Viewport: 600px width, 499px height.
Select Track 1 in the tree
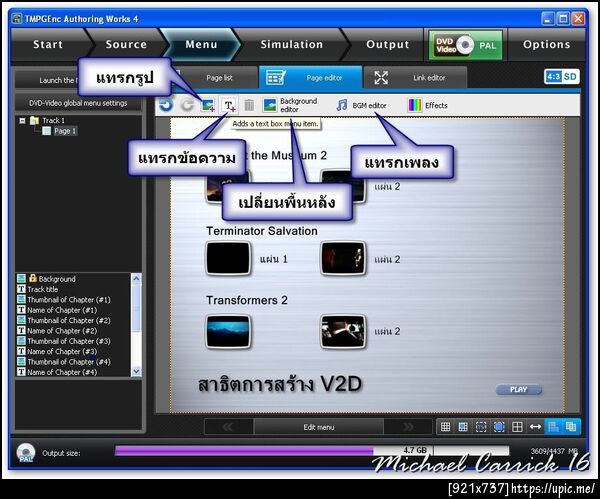point(53,121)
